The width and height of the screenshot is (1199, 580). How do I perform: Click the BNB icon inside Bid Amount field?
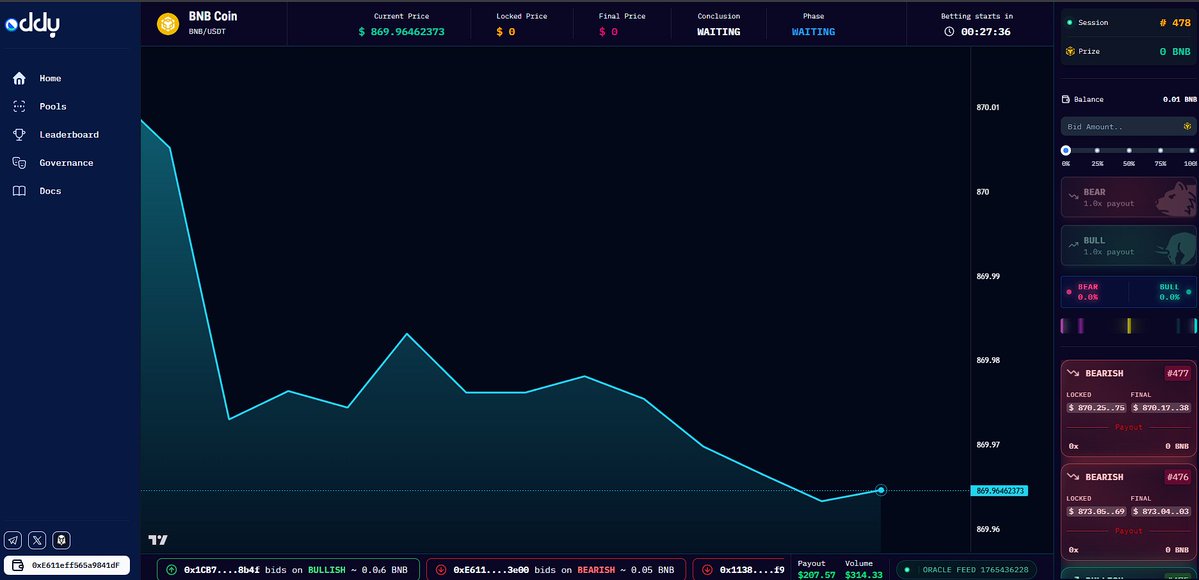pyautogui.click(x=1188, y=126)
